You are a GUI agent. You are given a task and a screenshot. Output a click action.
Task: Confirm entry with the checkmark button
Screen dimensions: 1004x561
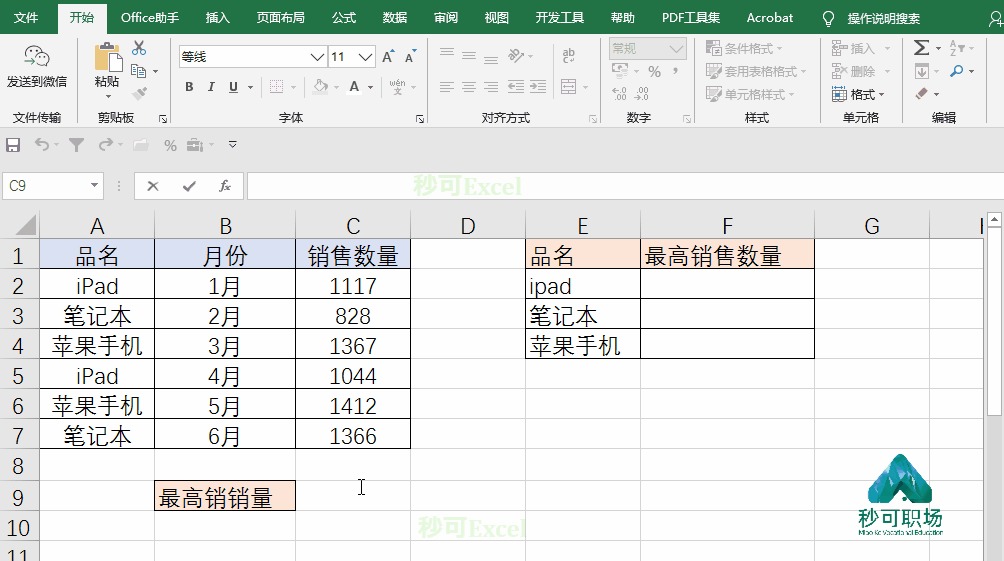tap(189, 186)
